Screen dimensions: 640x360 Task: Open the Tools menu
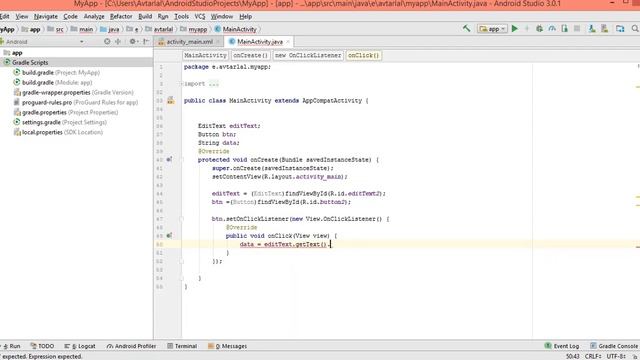[181, 16]
